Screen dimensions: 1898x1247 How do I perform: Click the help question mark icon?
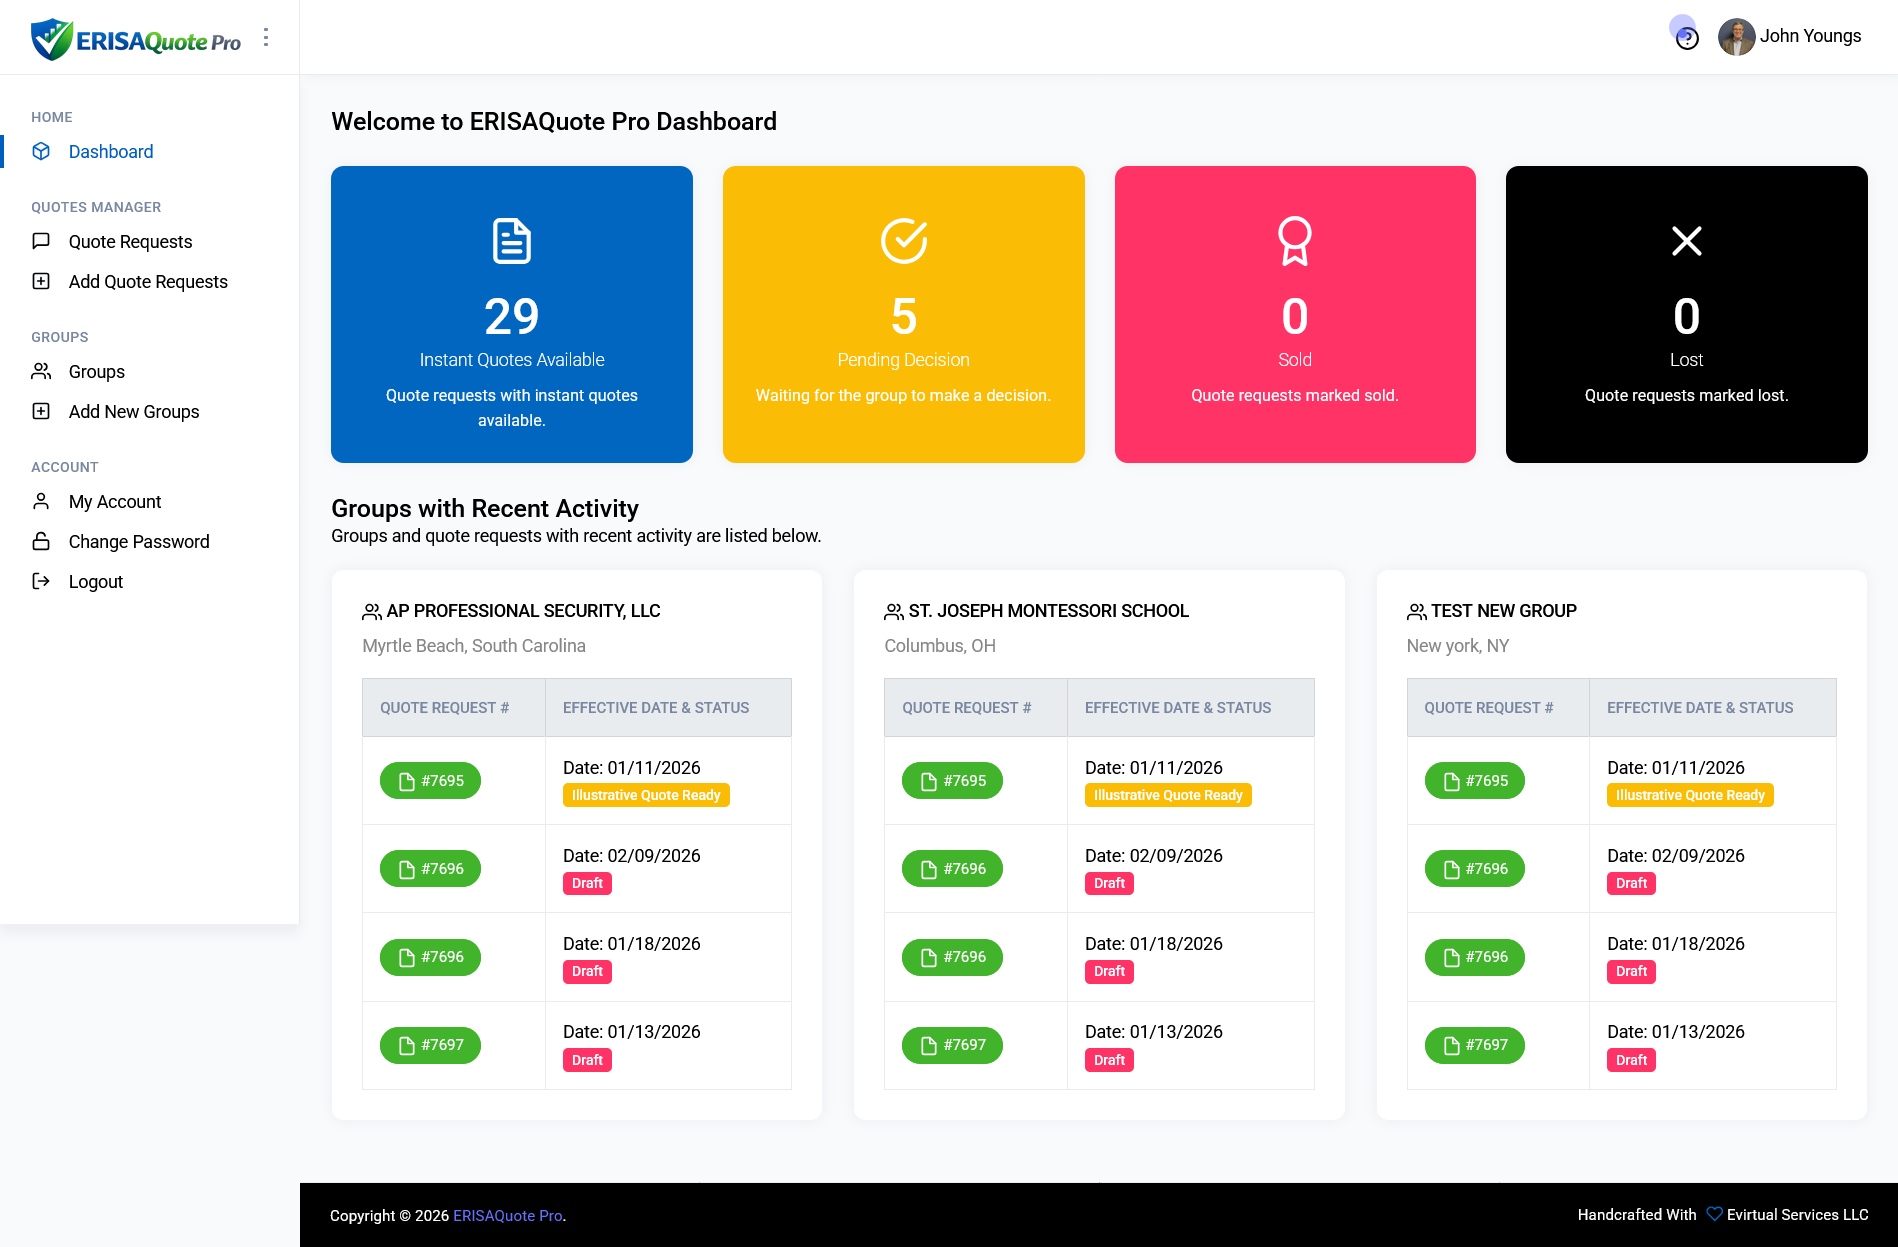pyautogui.click(x=1687, y=39)
